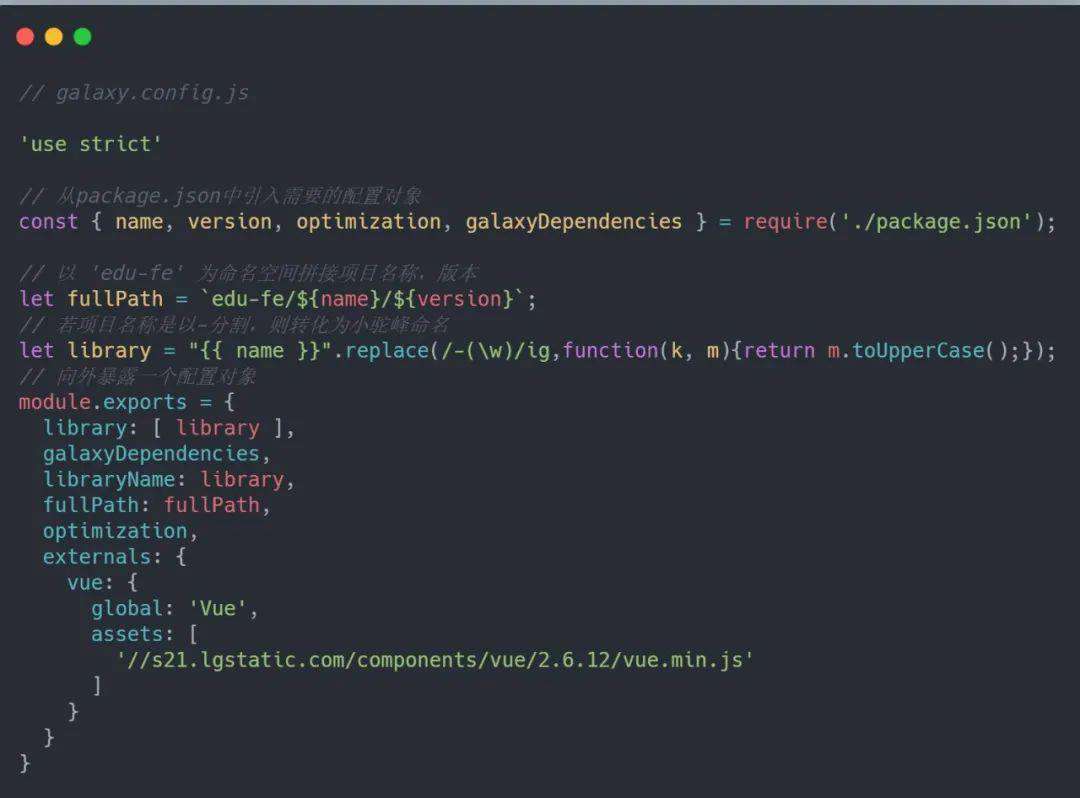
Task: Click the 'galaxyDependencies,' line inside module.exports
Action: click(x=156, y=454)
